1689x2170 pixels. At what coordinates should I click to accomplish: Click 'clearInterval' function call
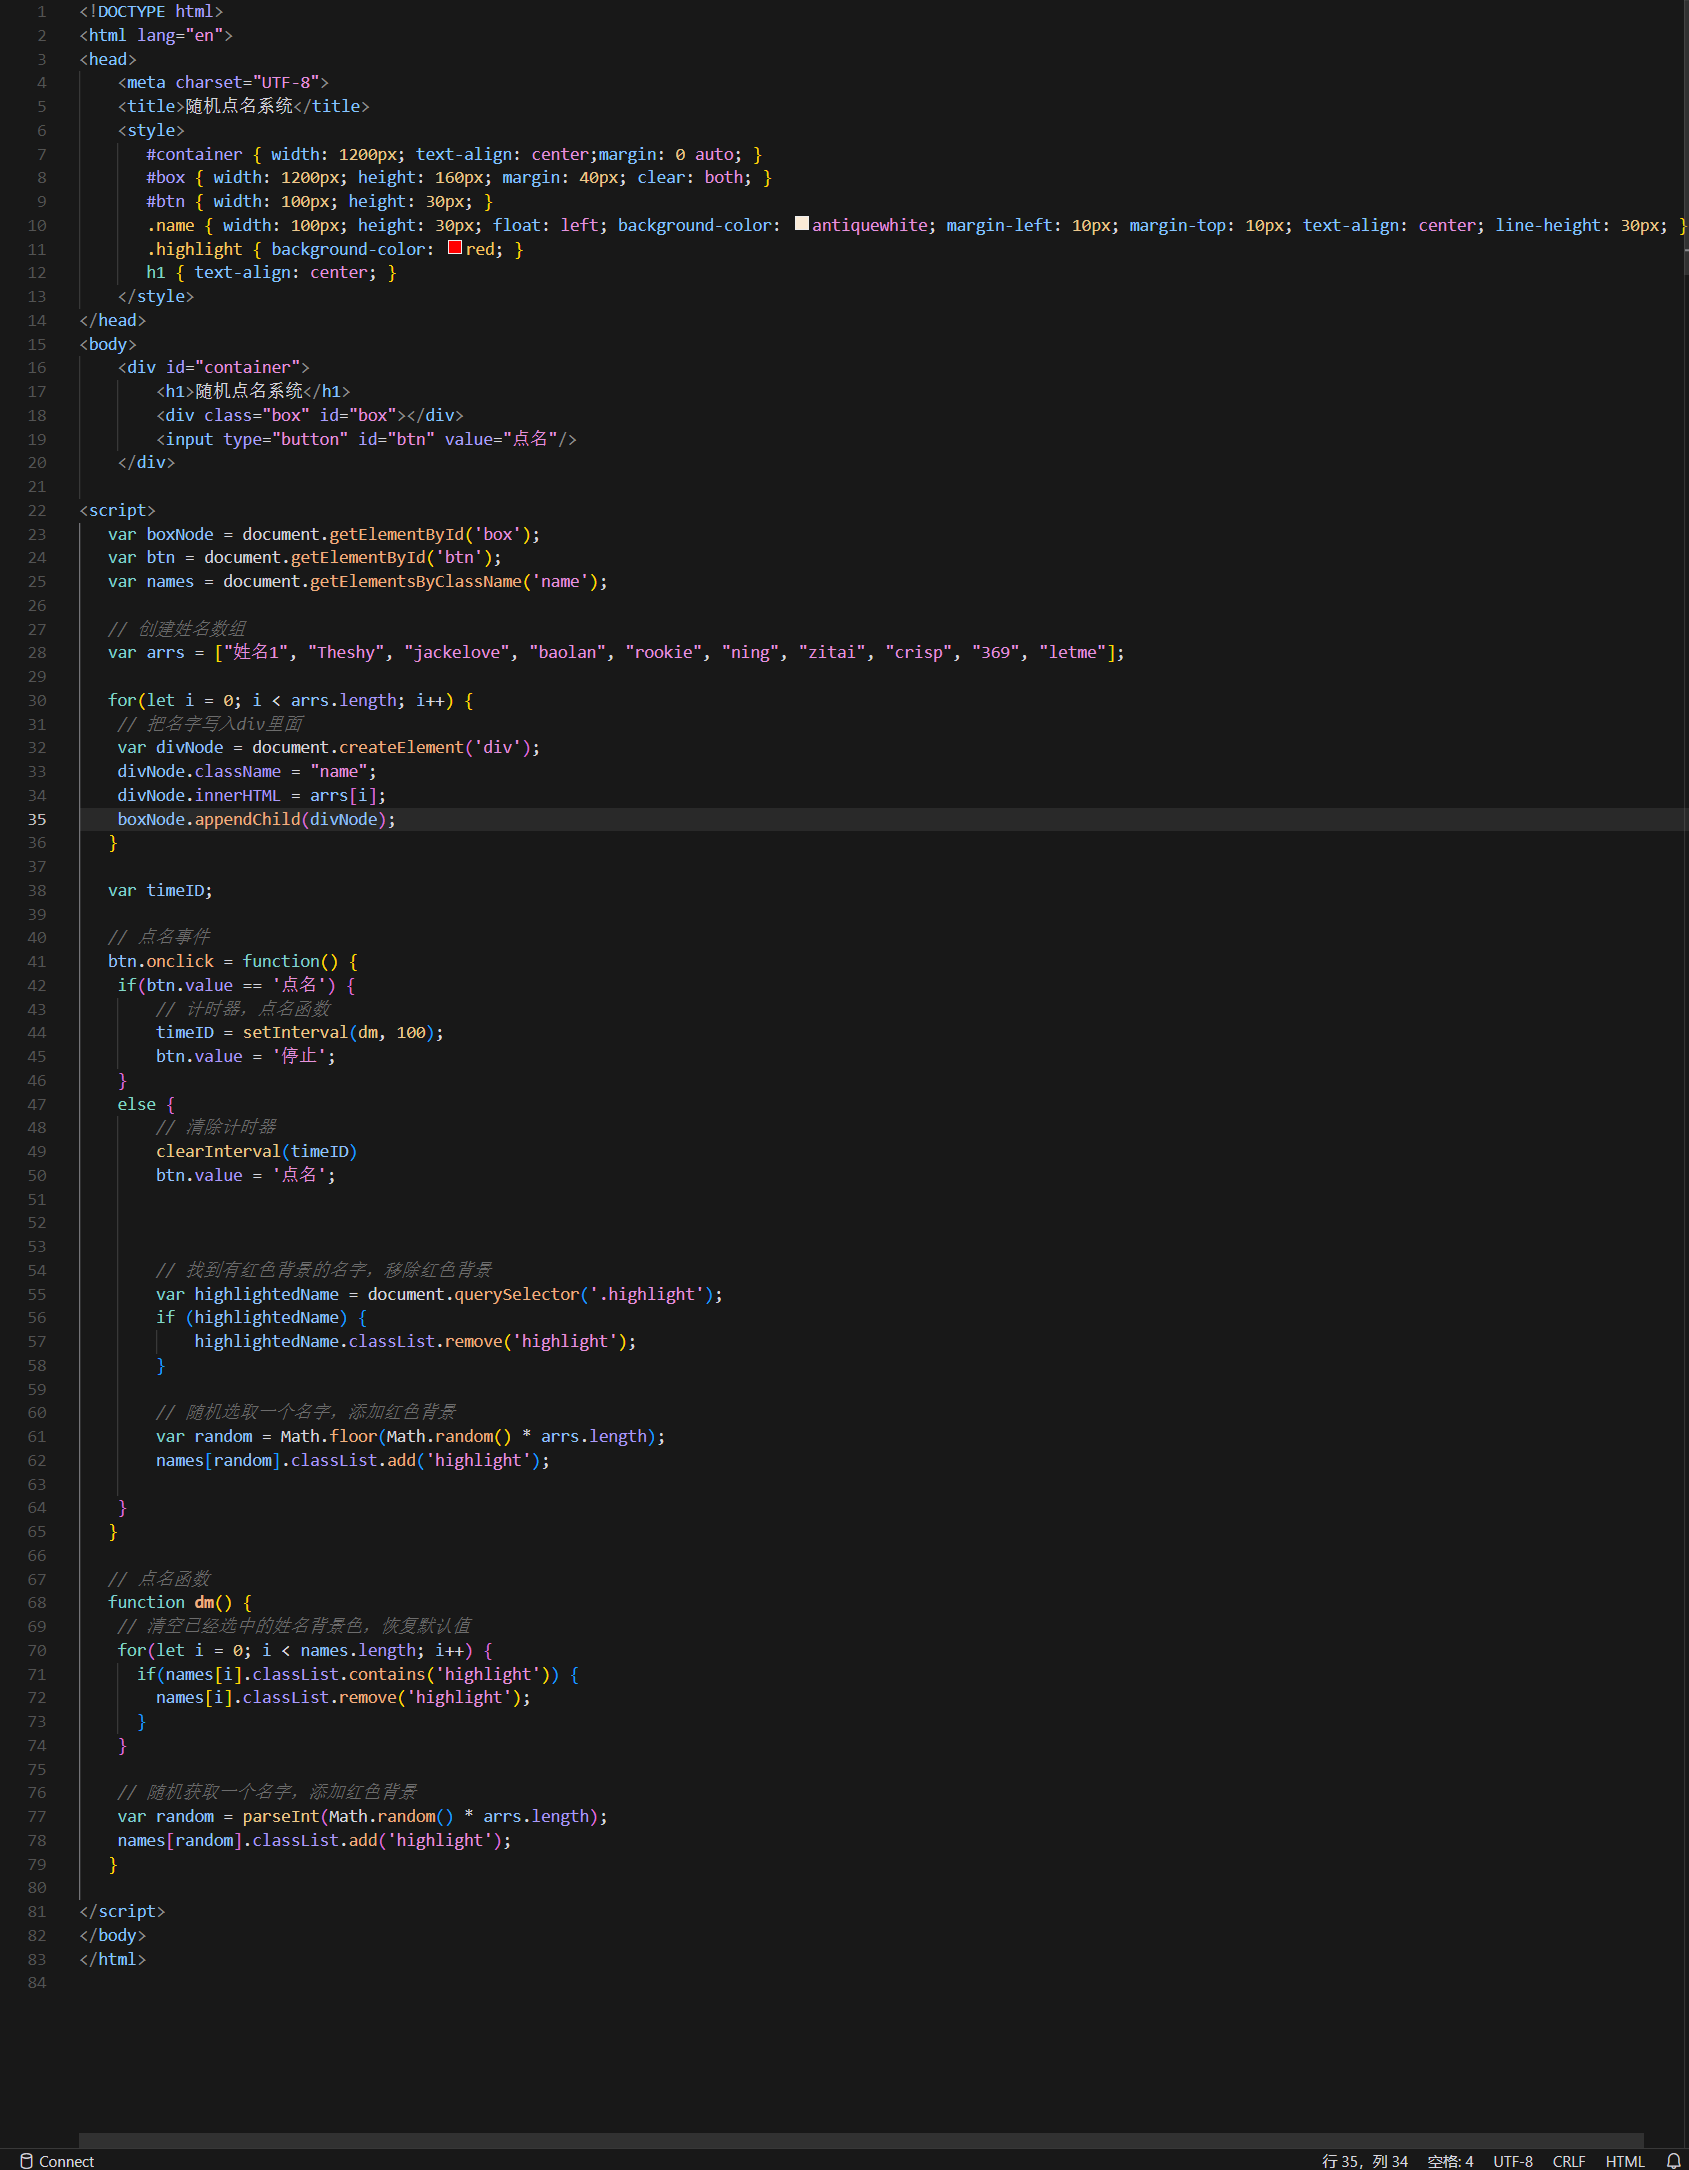pos(218,1151)
